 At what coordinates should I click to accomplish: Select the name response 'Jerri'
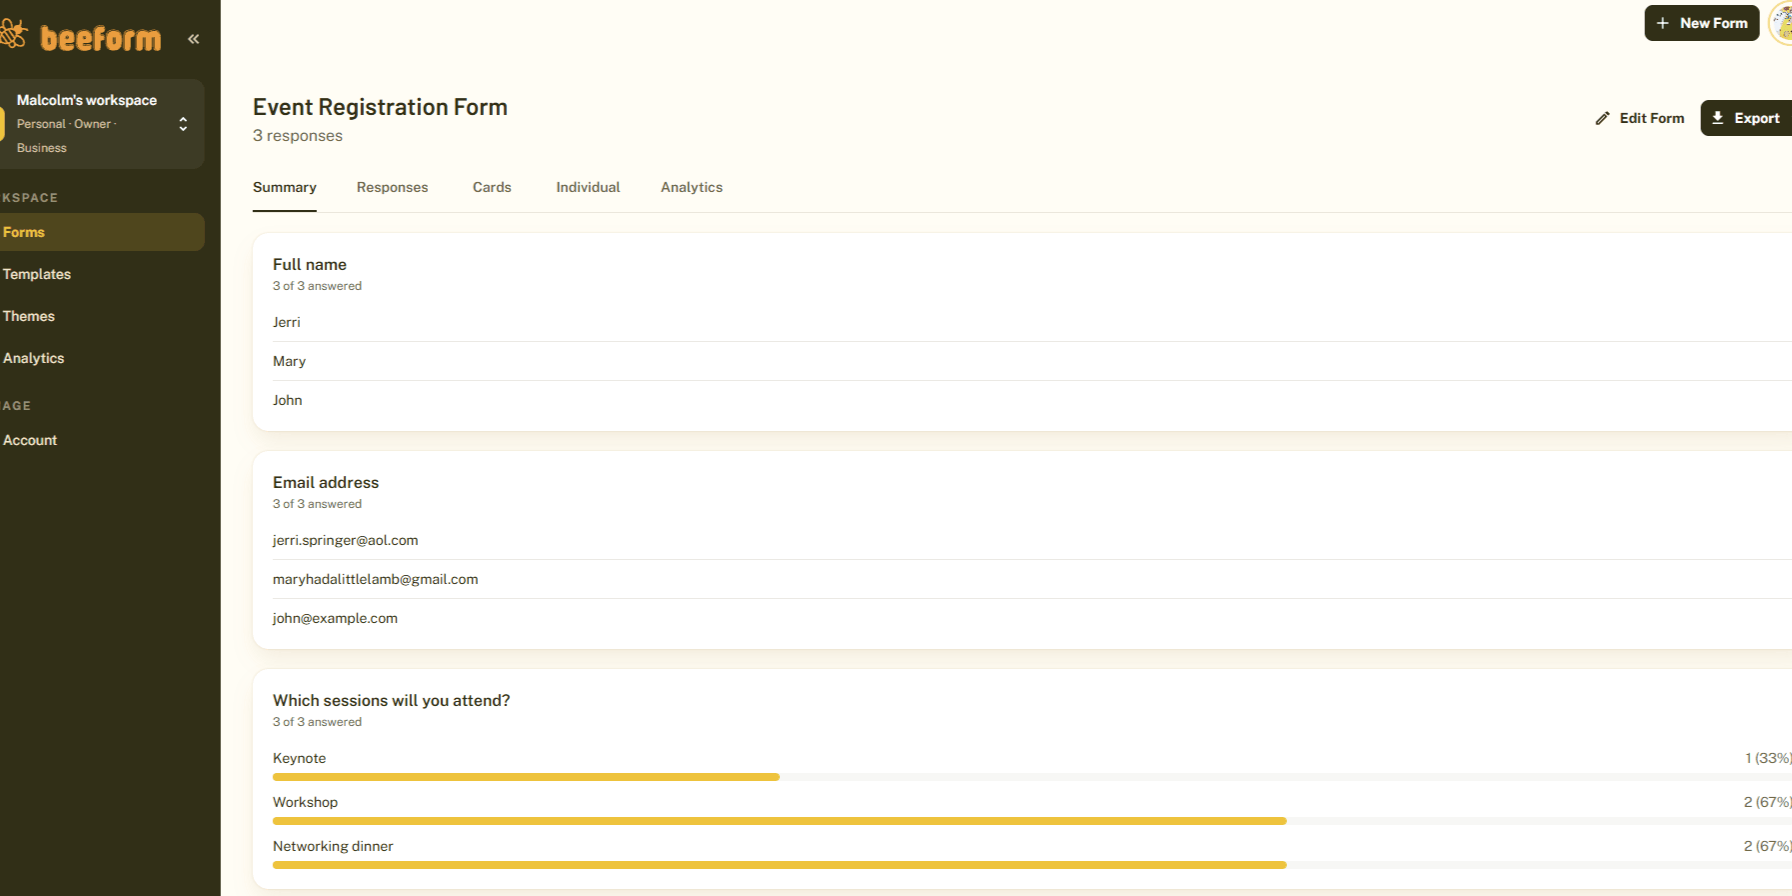[286, 322]
